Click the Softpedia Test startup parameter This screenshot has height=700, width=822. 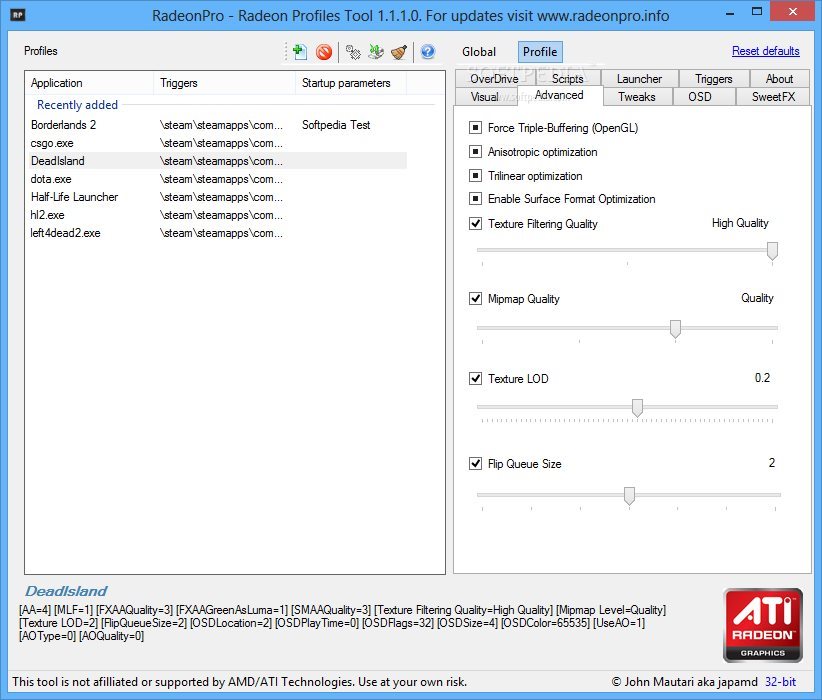tap(336, 125)
